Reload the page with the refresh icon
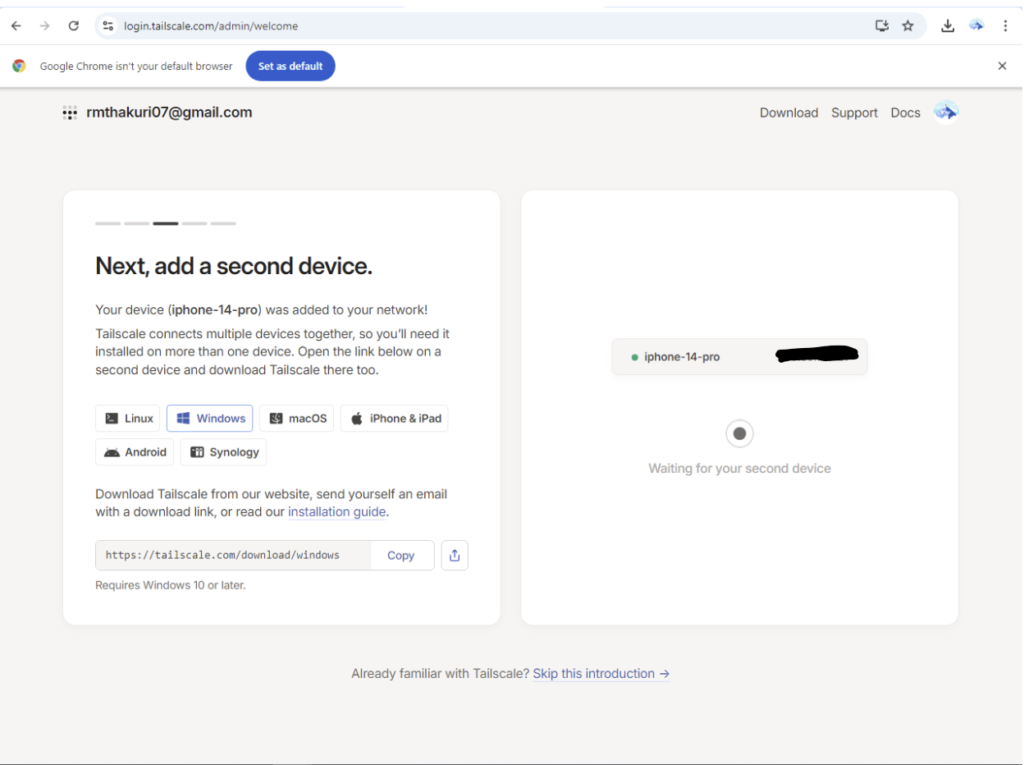 pos(73,26)
